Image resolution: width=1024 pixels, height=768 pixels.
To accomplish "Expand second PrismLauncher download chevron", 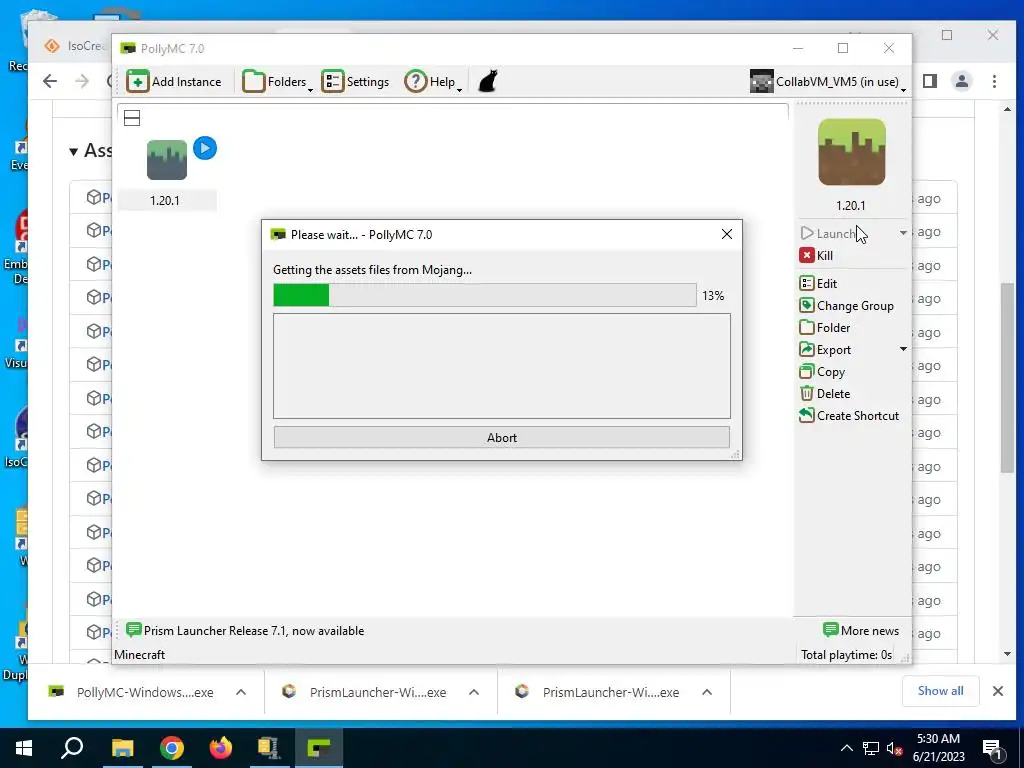I will point(707,692).
